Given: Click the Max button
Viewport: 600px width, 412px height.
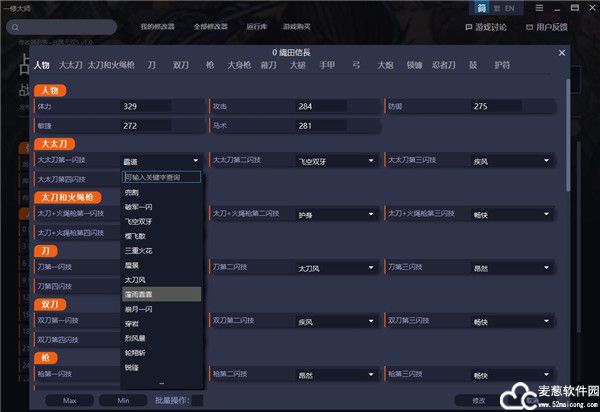Looking at the screenshot, I should [70, 400].
